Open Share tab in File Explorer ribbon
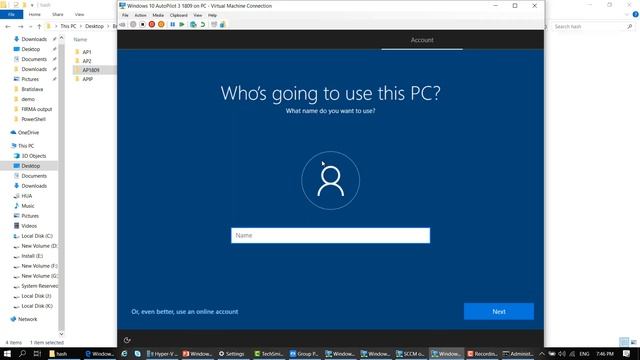This screenshot has width=640, height=360. point(58,14)
